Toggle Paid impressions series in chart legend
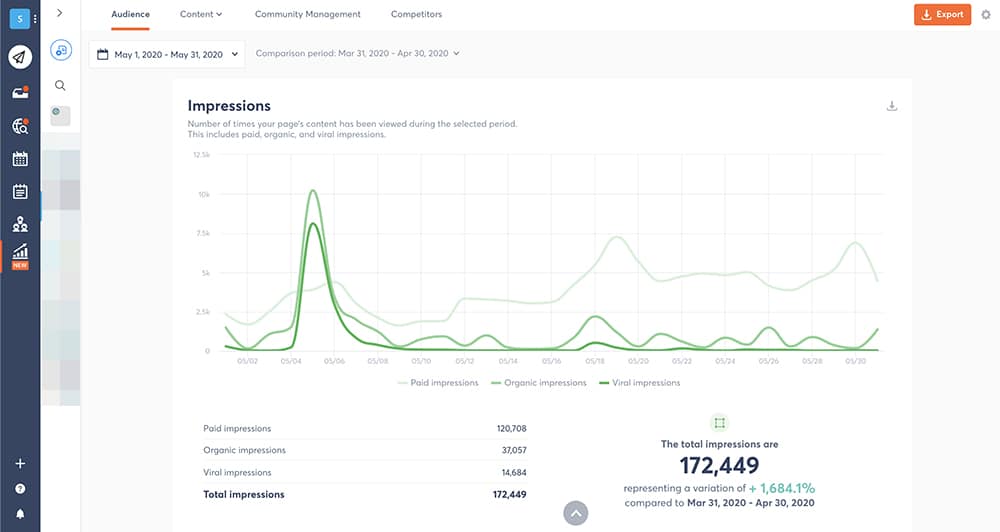 click(438, 383)
